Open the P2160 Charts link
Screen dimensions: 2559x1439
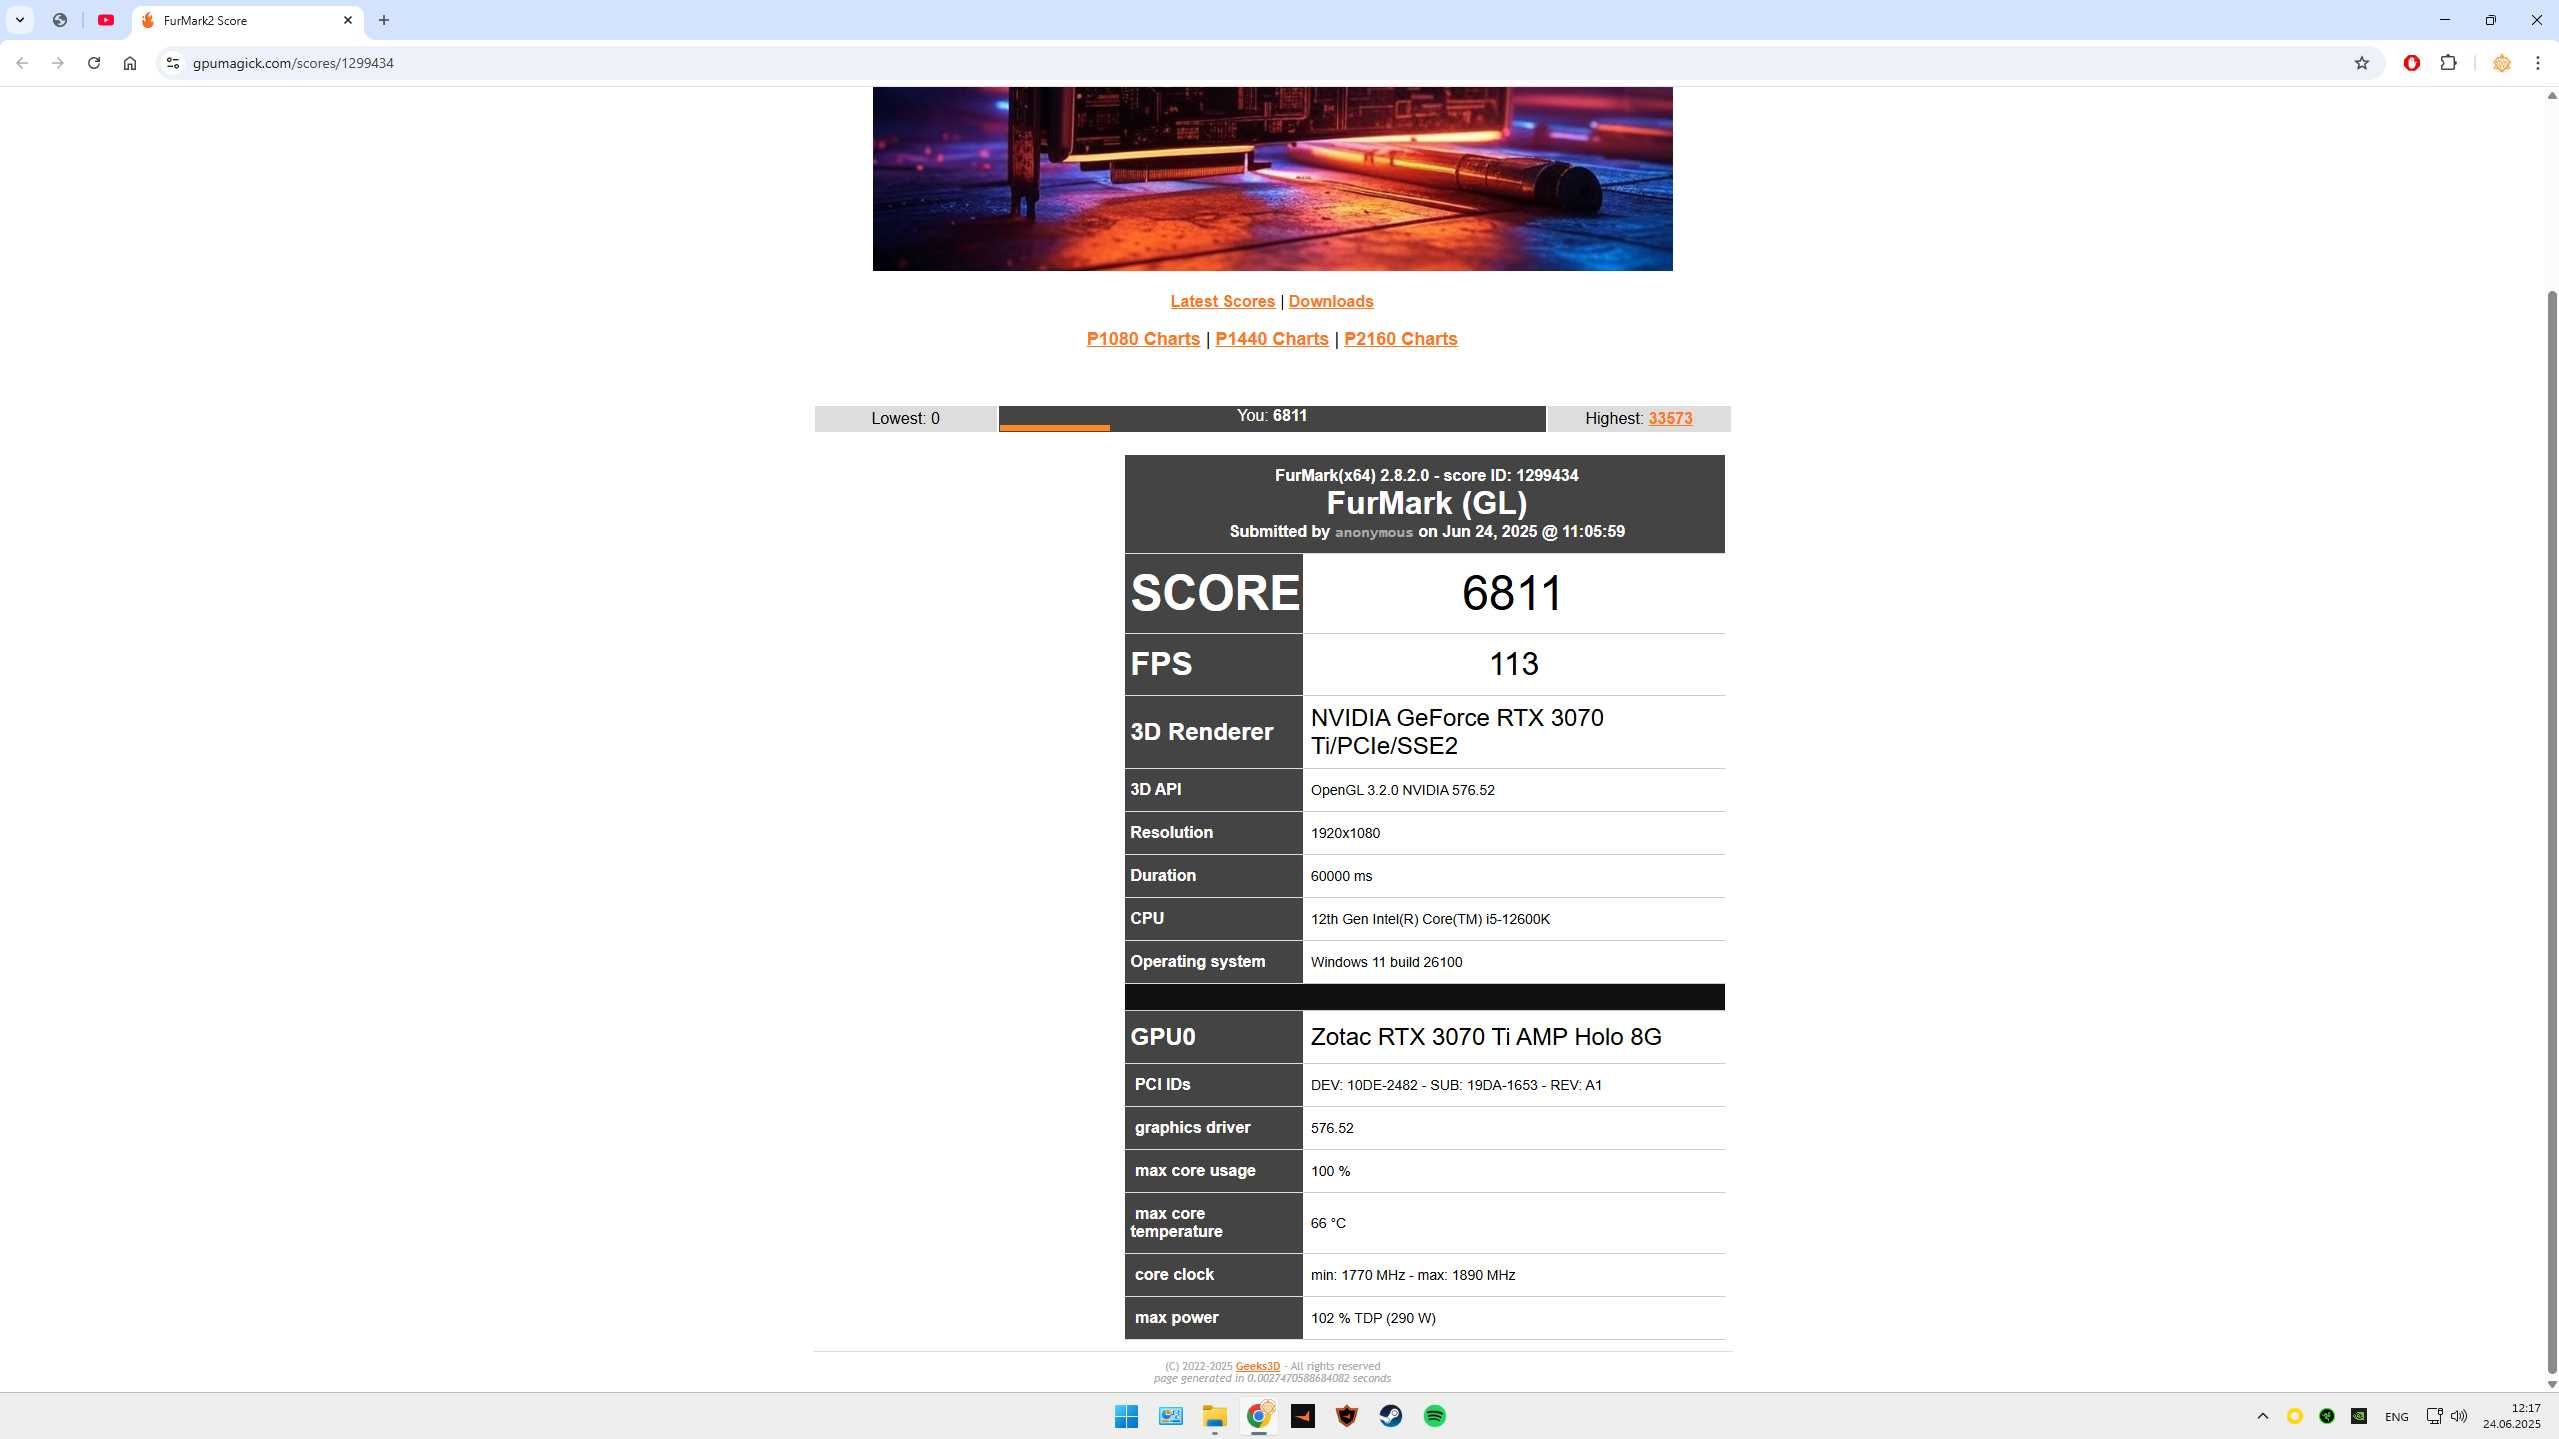pyautogui.click(x=1401, y=339)
